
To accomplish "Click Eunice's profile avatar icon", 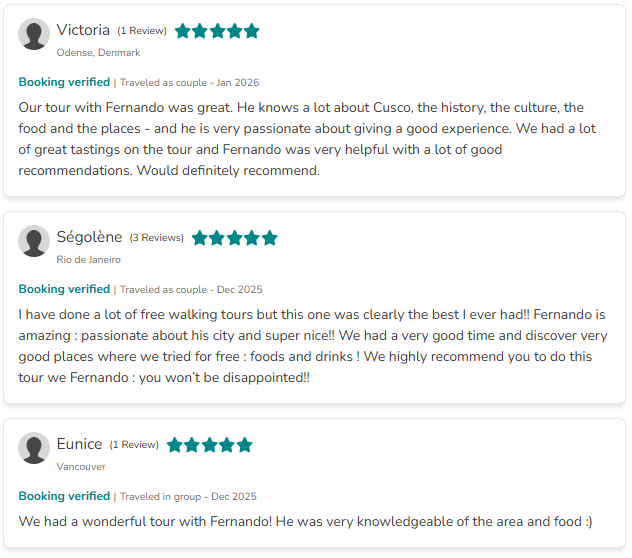I will pos(34,449).
